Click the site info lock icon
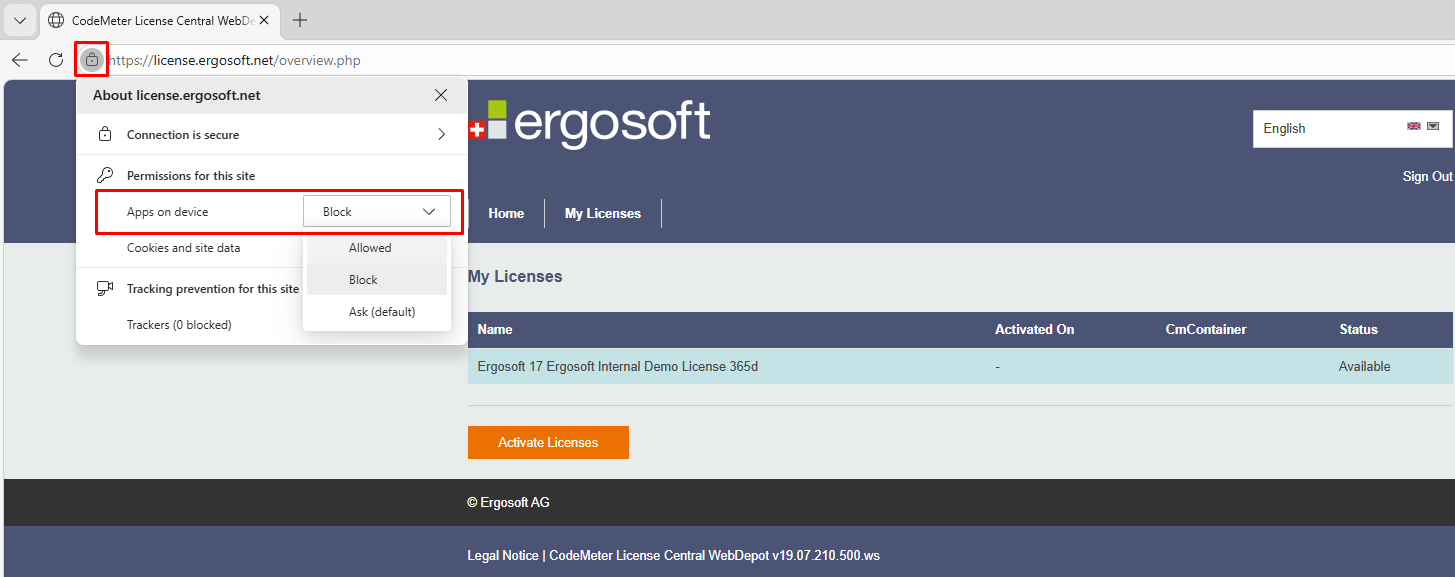 (92, 60)
